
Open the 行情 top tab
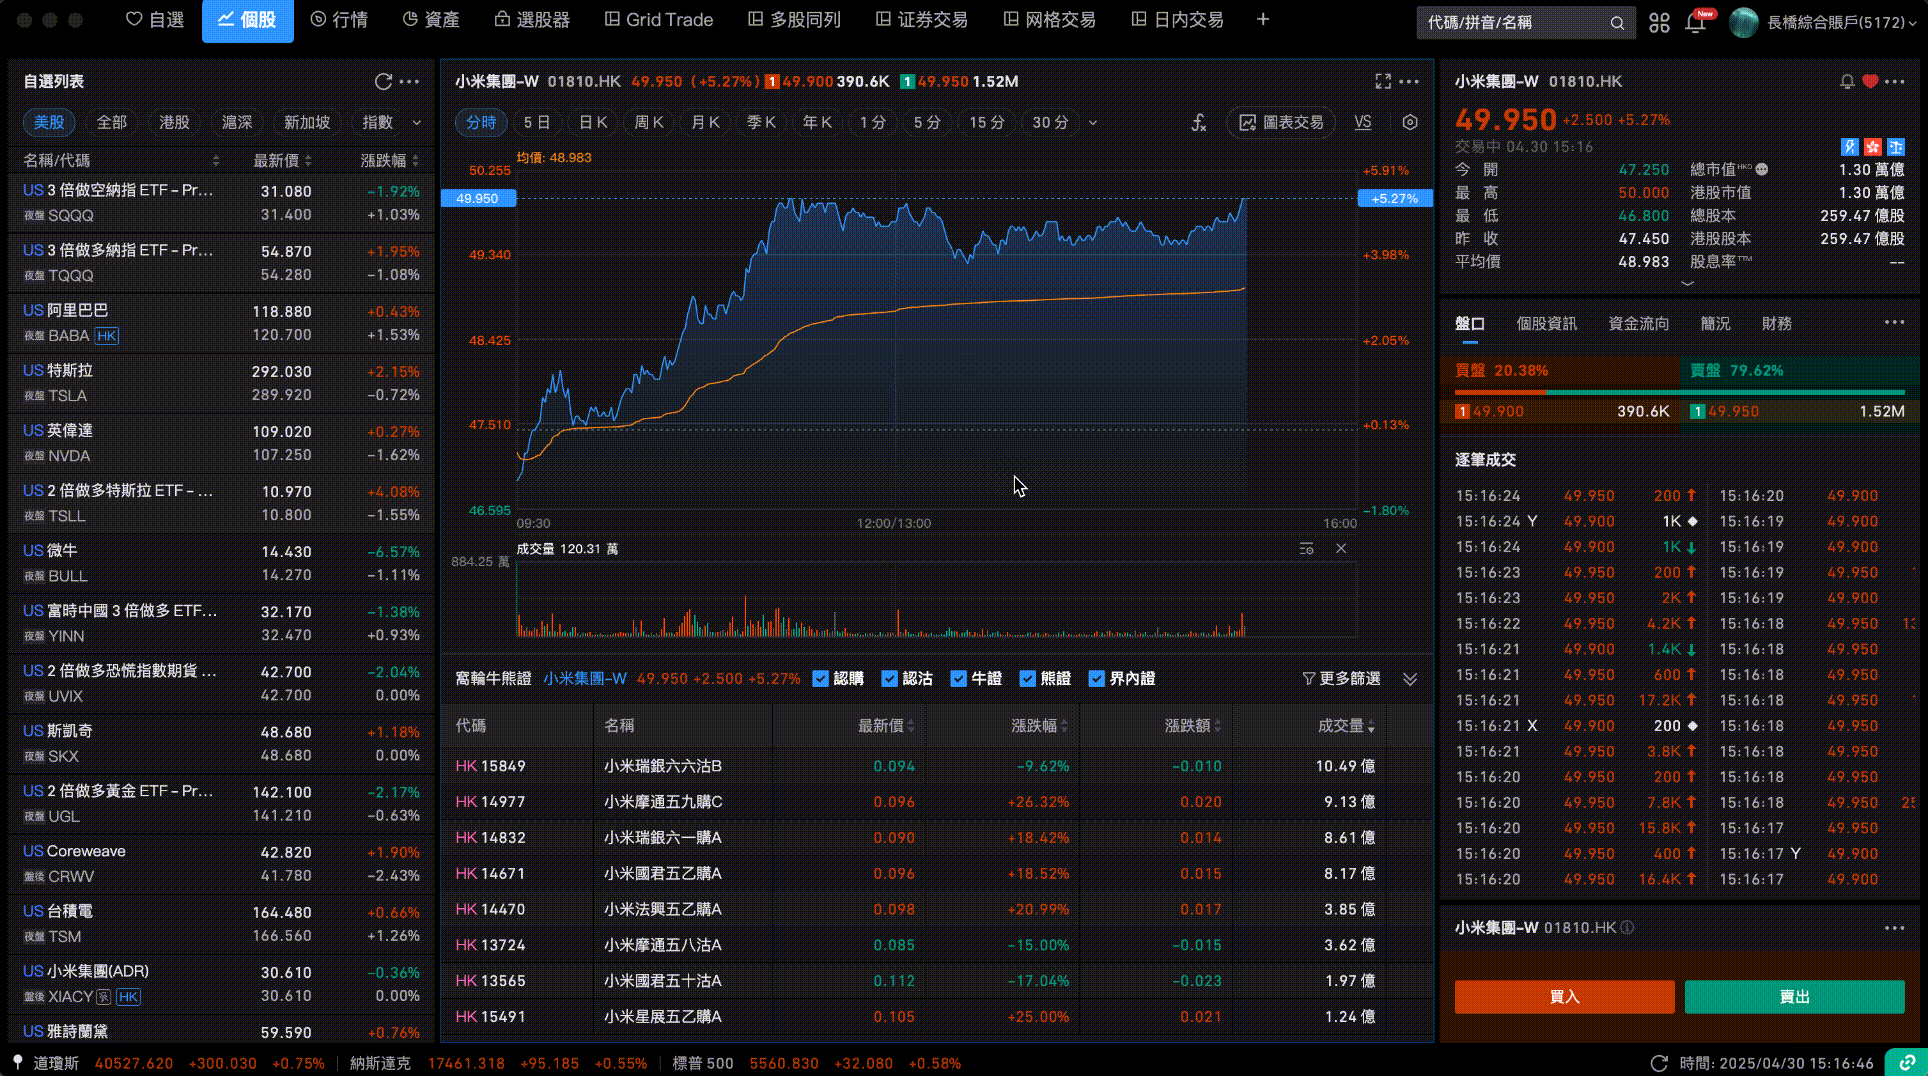point(339,20)
